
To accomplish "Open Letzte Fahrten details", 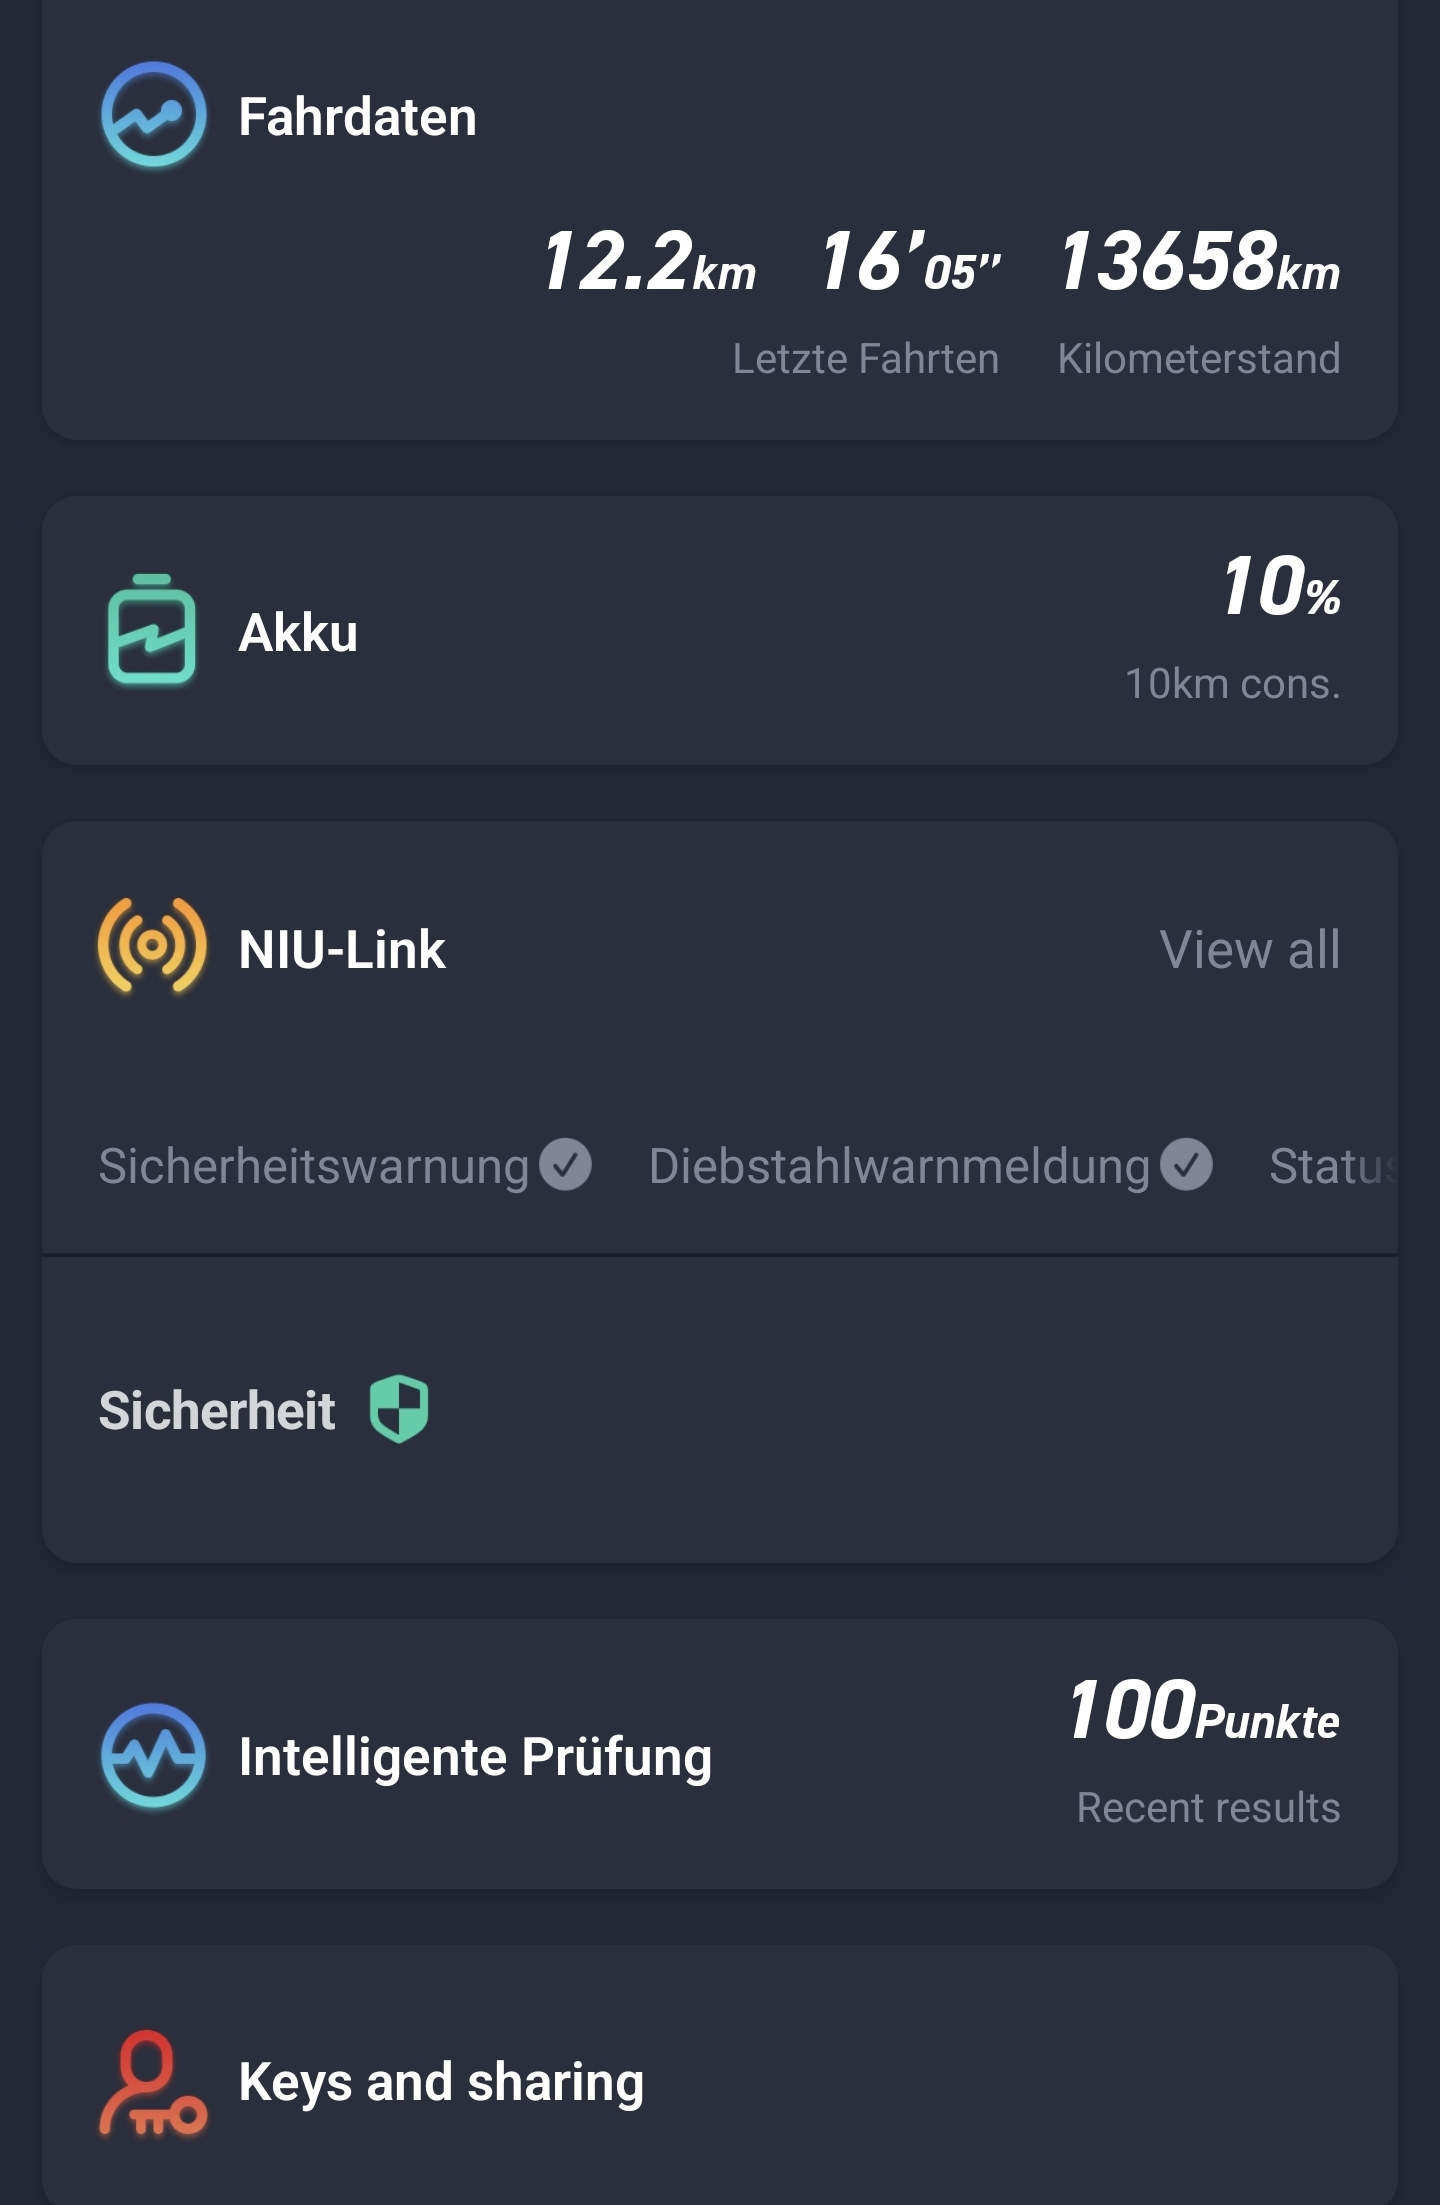I will pos(865,359).
